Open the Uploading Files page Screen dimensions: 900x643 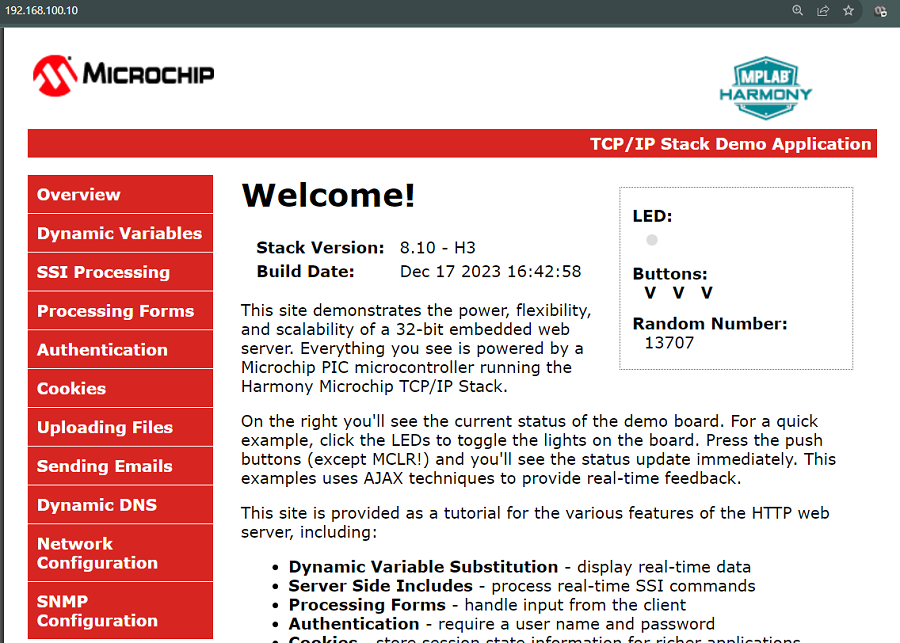pyautogui.click(x=120, y=427)
